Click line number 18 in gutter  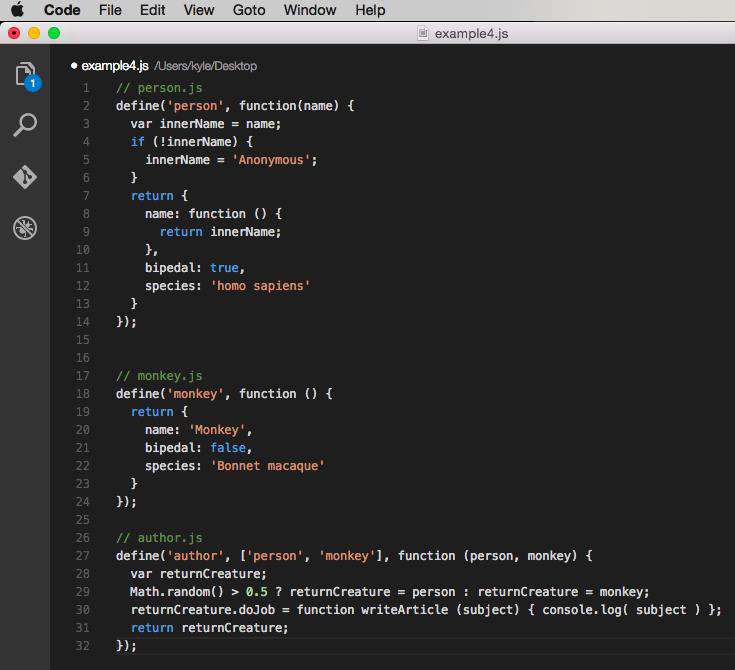pyautogui.click(x=82, y=393)
